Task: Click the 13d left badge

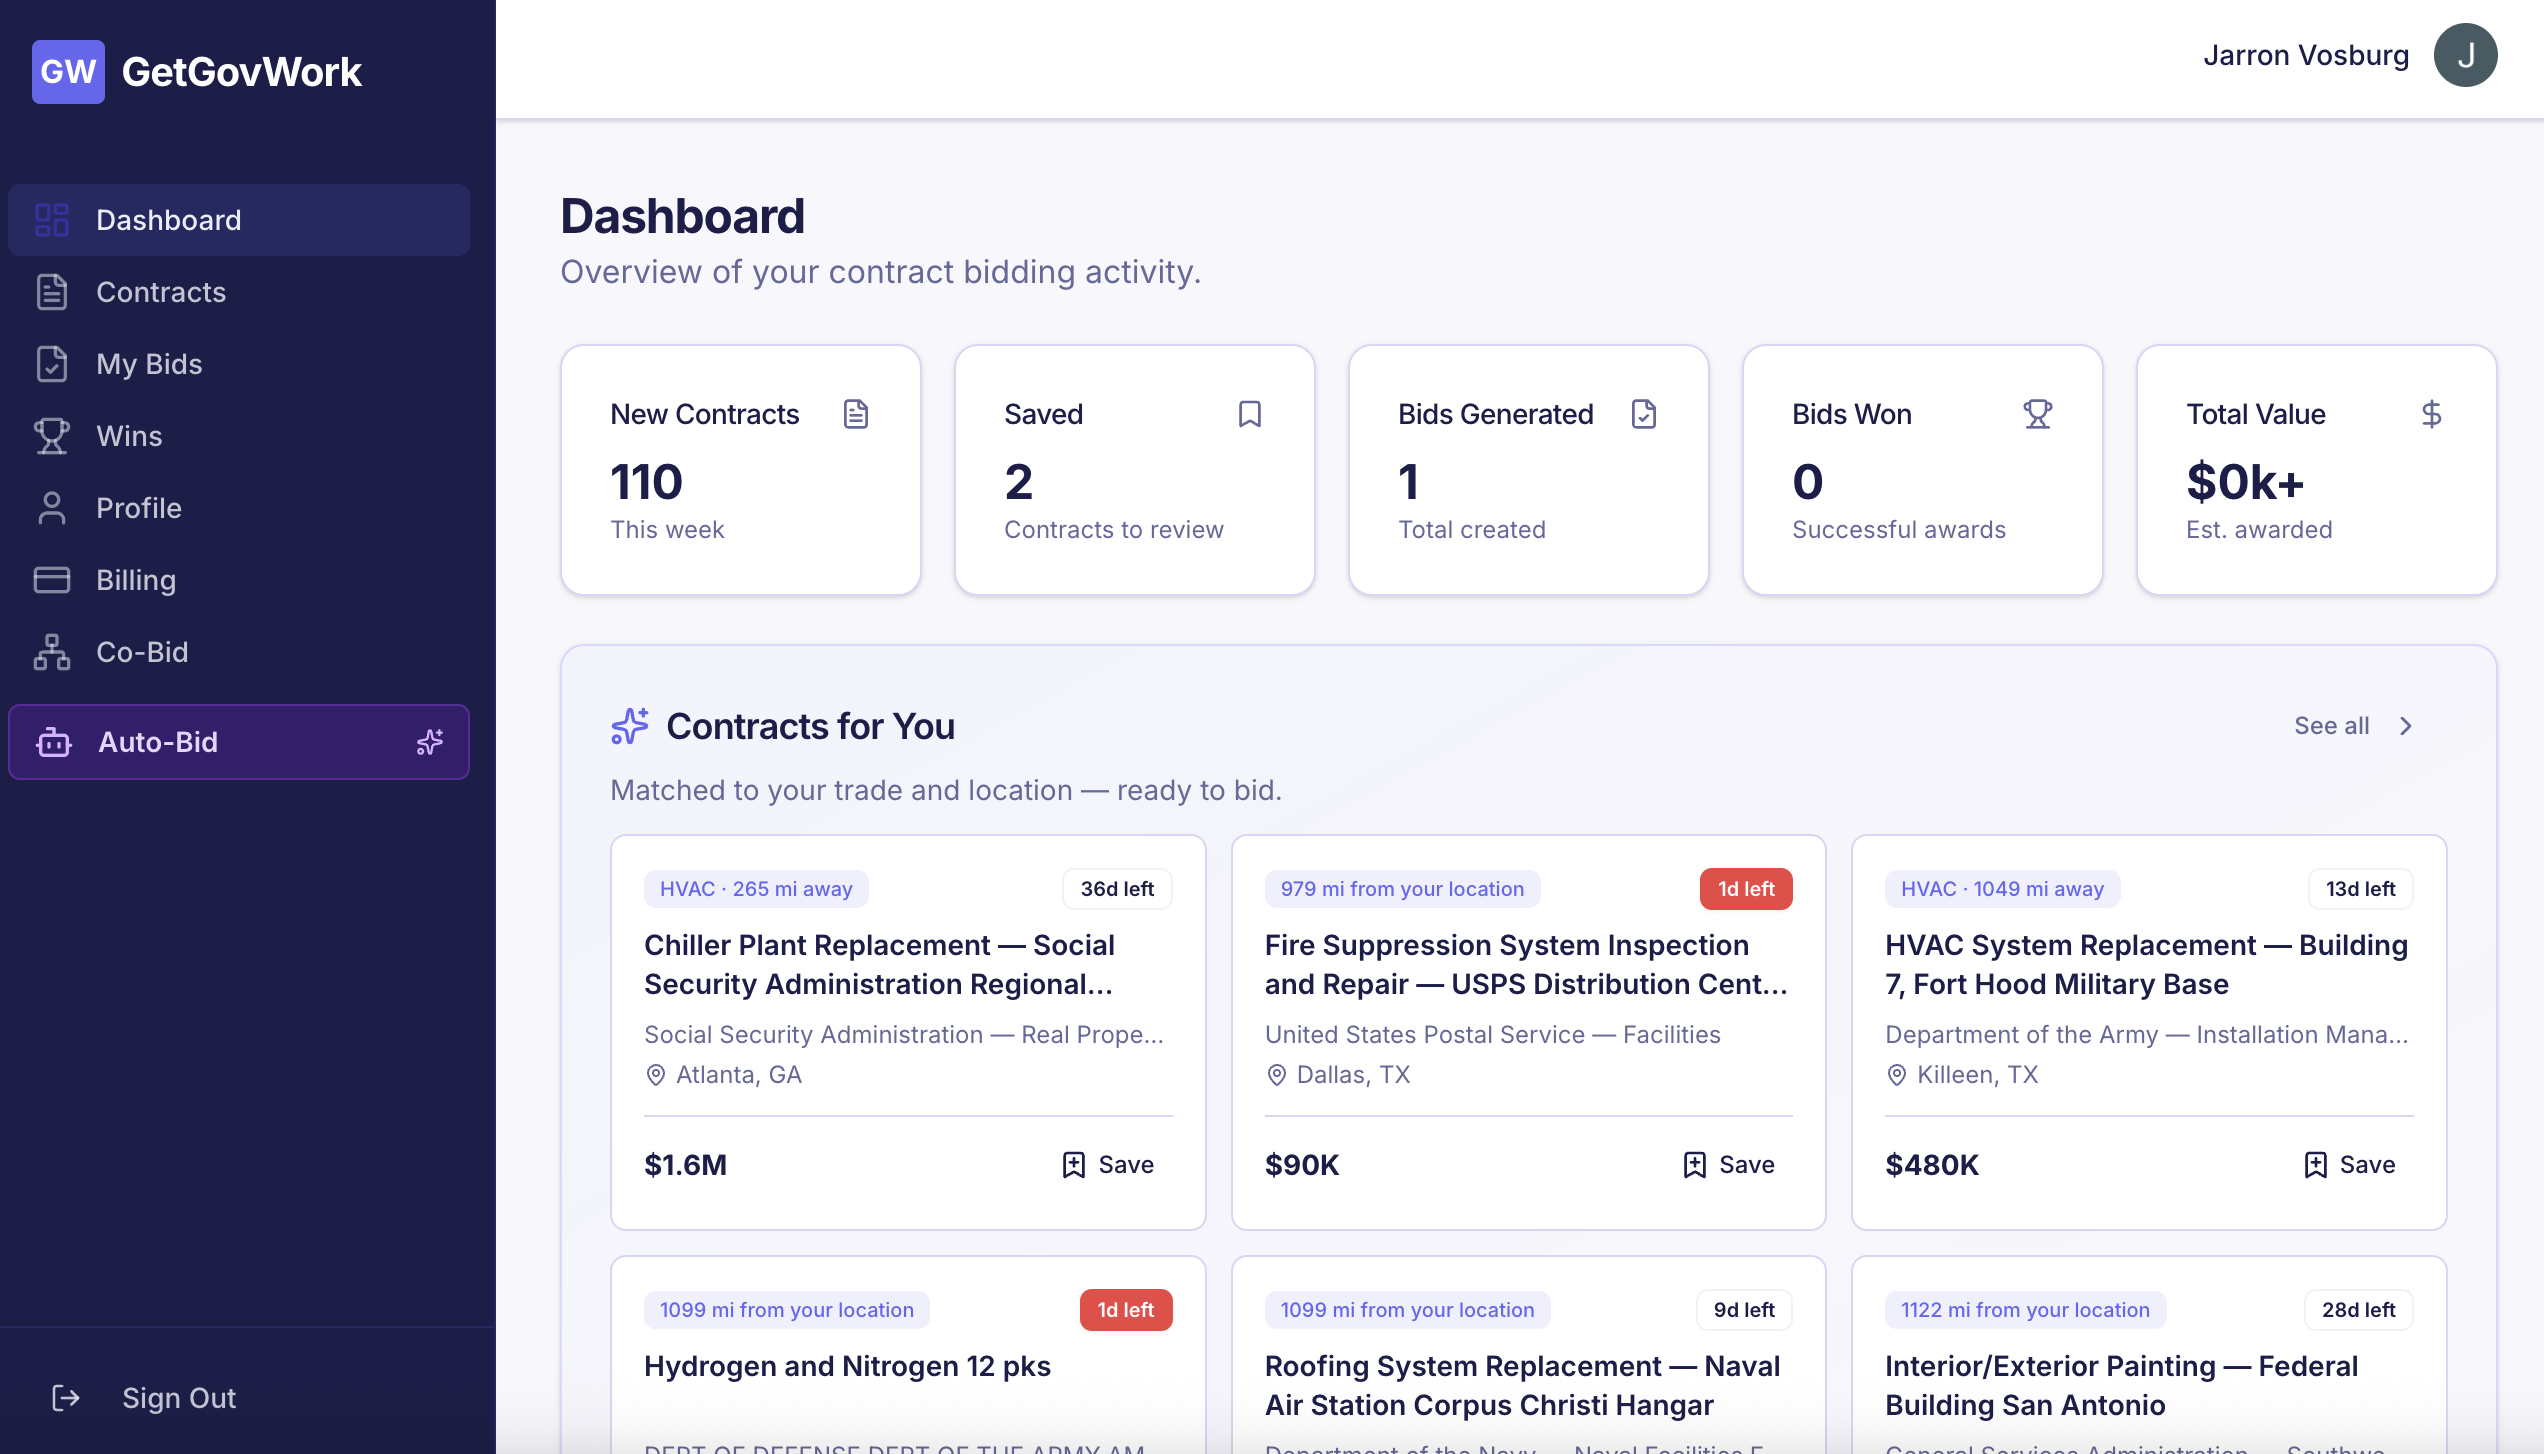Action: click(x=2360, y=889)
